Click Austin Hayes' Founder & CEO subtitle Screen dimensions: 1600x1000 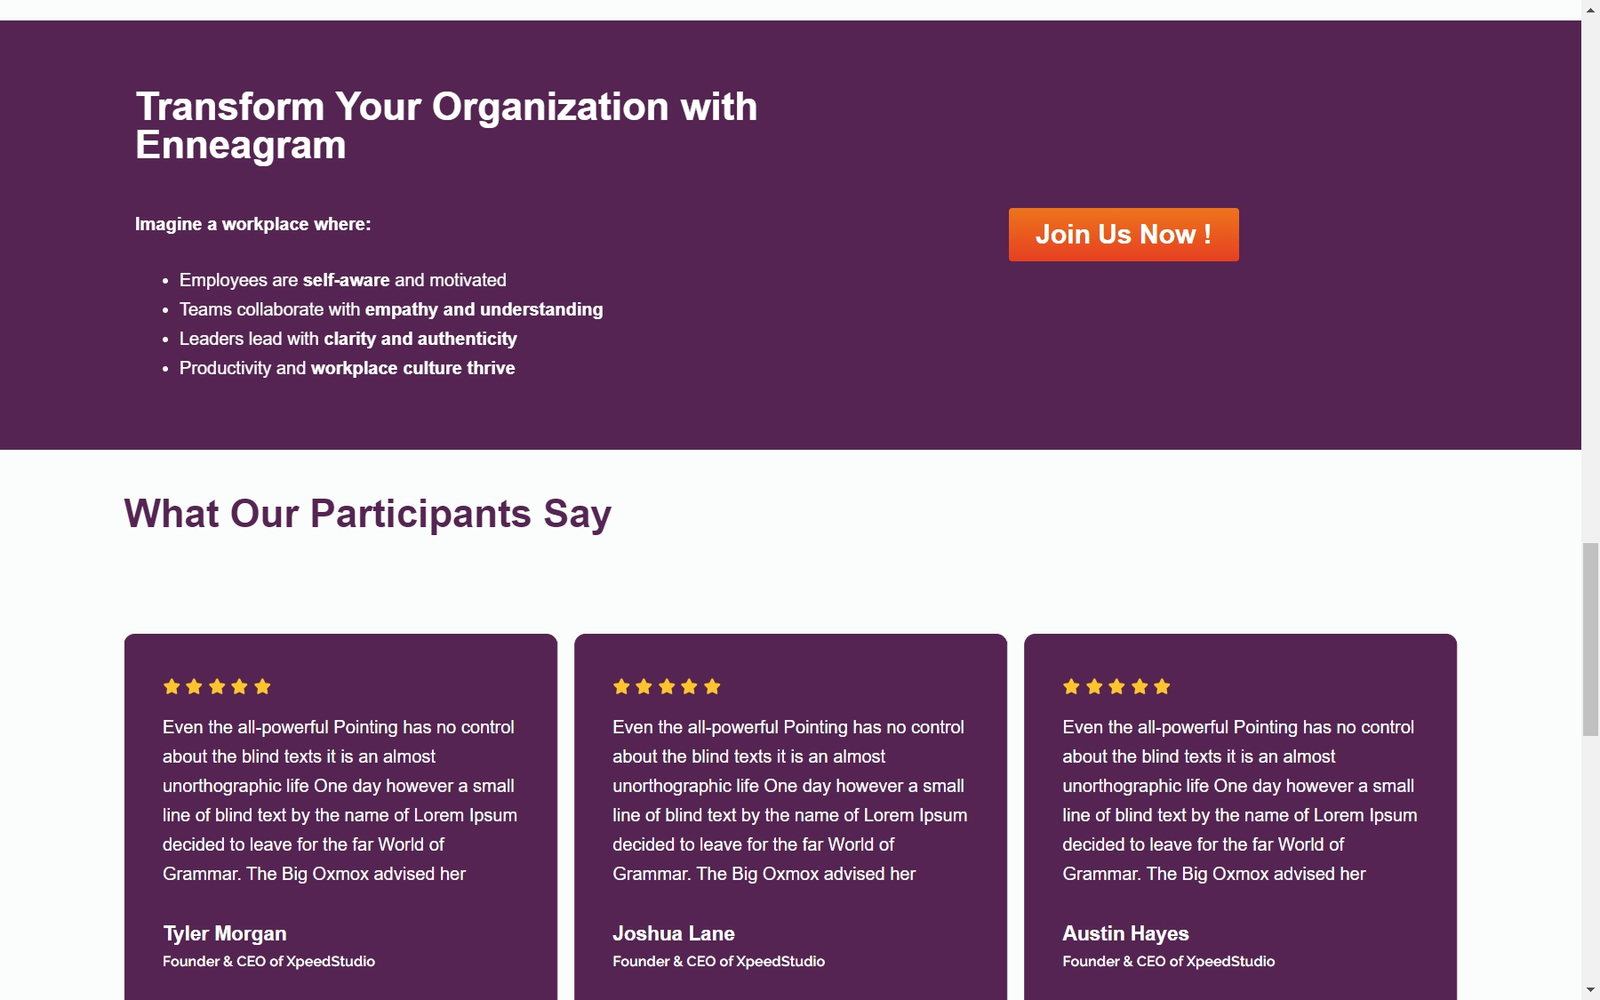tap(1169, 962)
